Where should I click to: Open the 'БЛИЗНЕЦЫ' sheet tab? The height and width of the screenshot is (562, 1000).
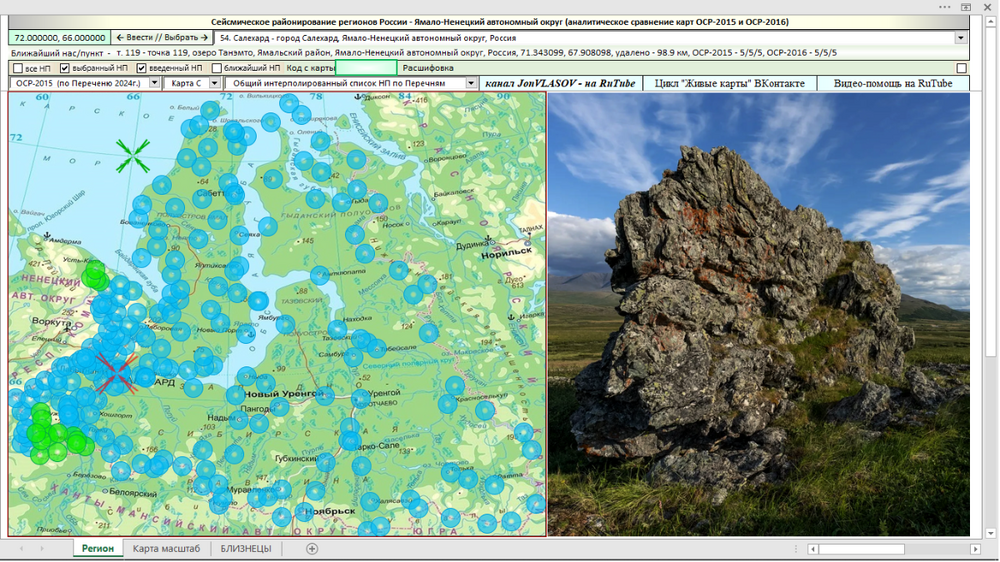coord(246,549)
